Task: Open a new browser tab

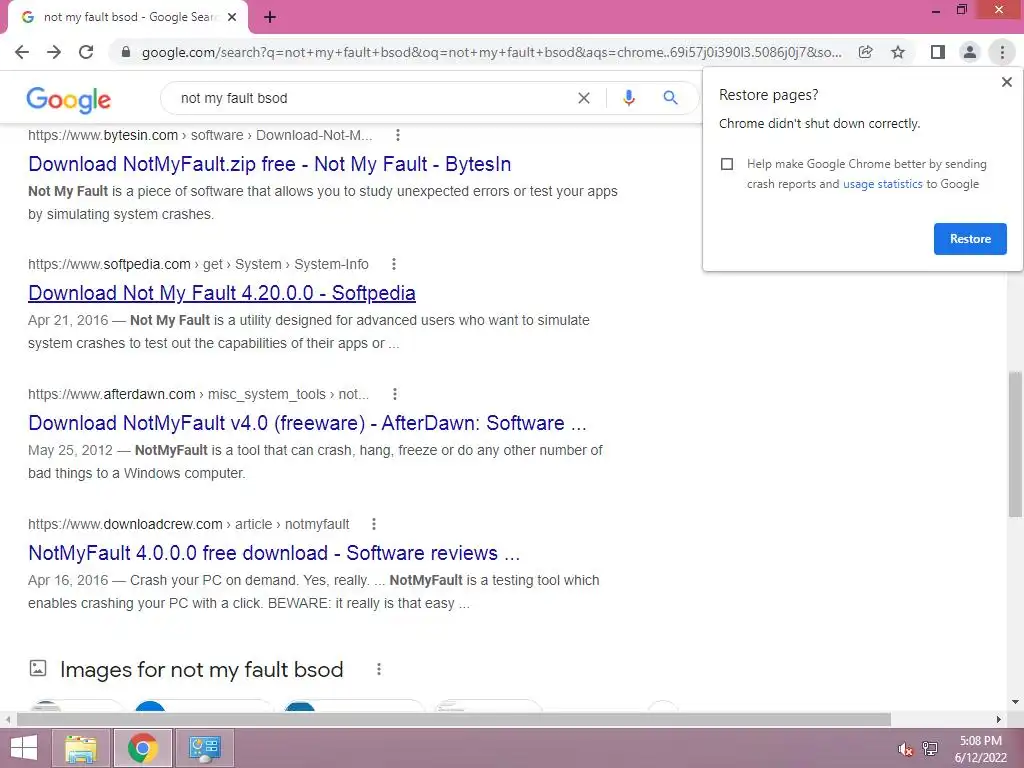Action: [270, 18]
